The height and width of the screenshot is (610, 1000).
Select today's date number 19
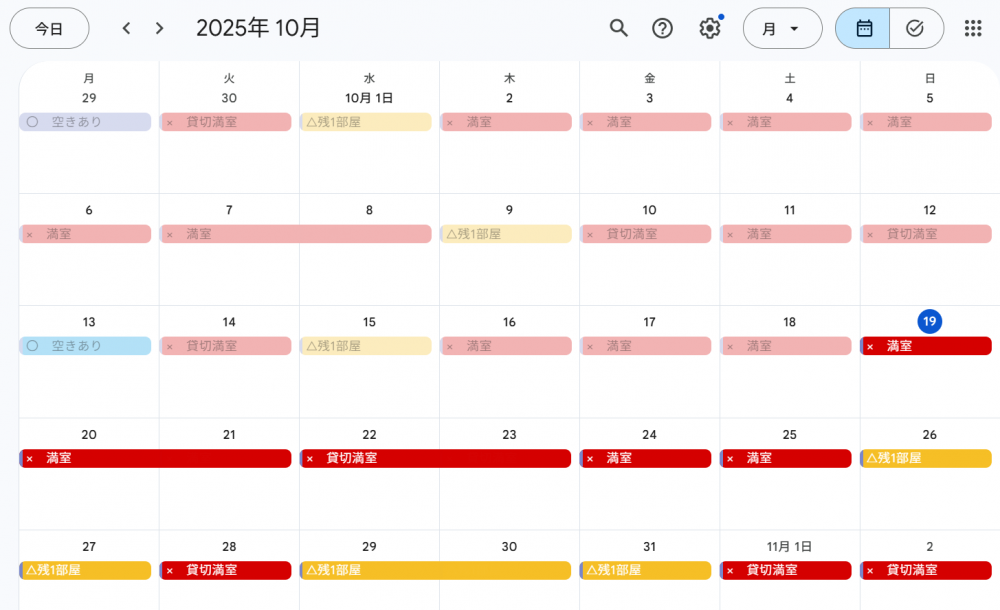tap(929, 322)
